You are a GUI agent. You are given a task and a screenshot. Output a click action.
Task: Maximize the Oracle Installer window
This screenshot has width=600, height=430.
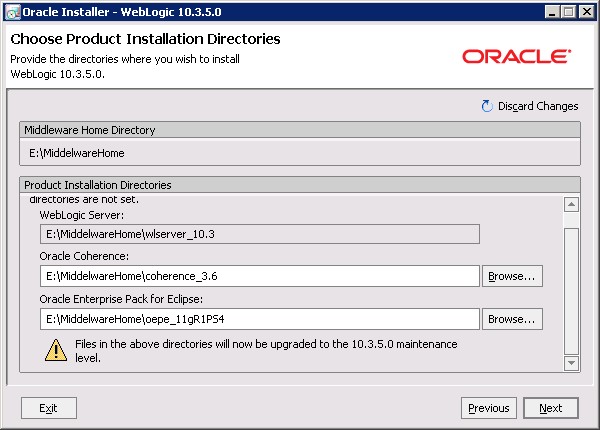[x=566, y=12]
